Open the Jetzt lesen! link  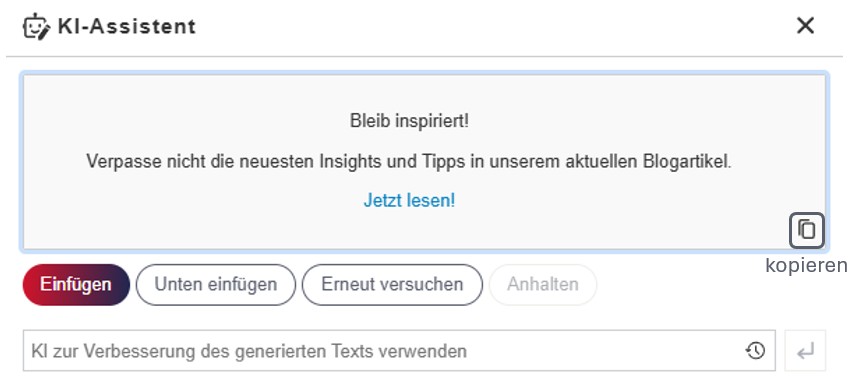409,200
